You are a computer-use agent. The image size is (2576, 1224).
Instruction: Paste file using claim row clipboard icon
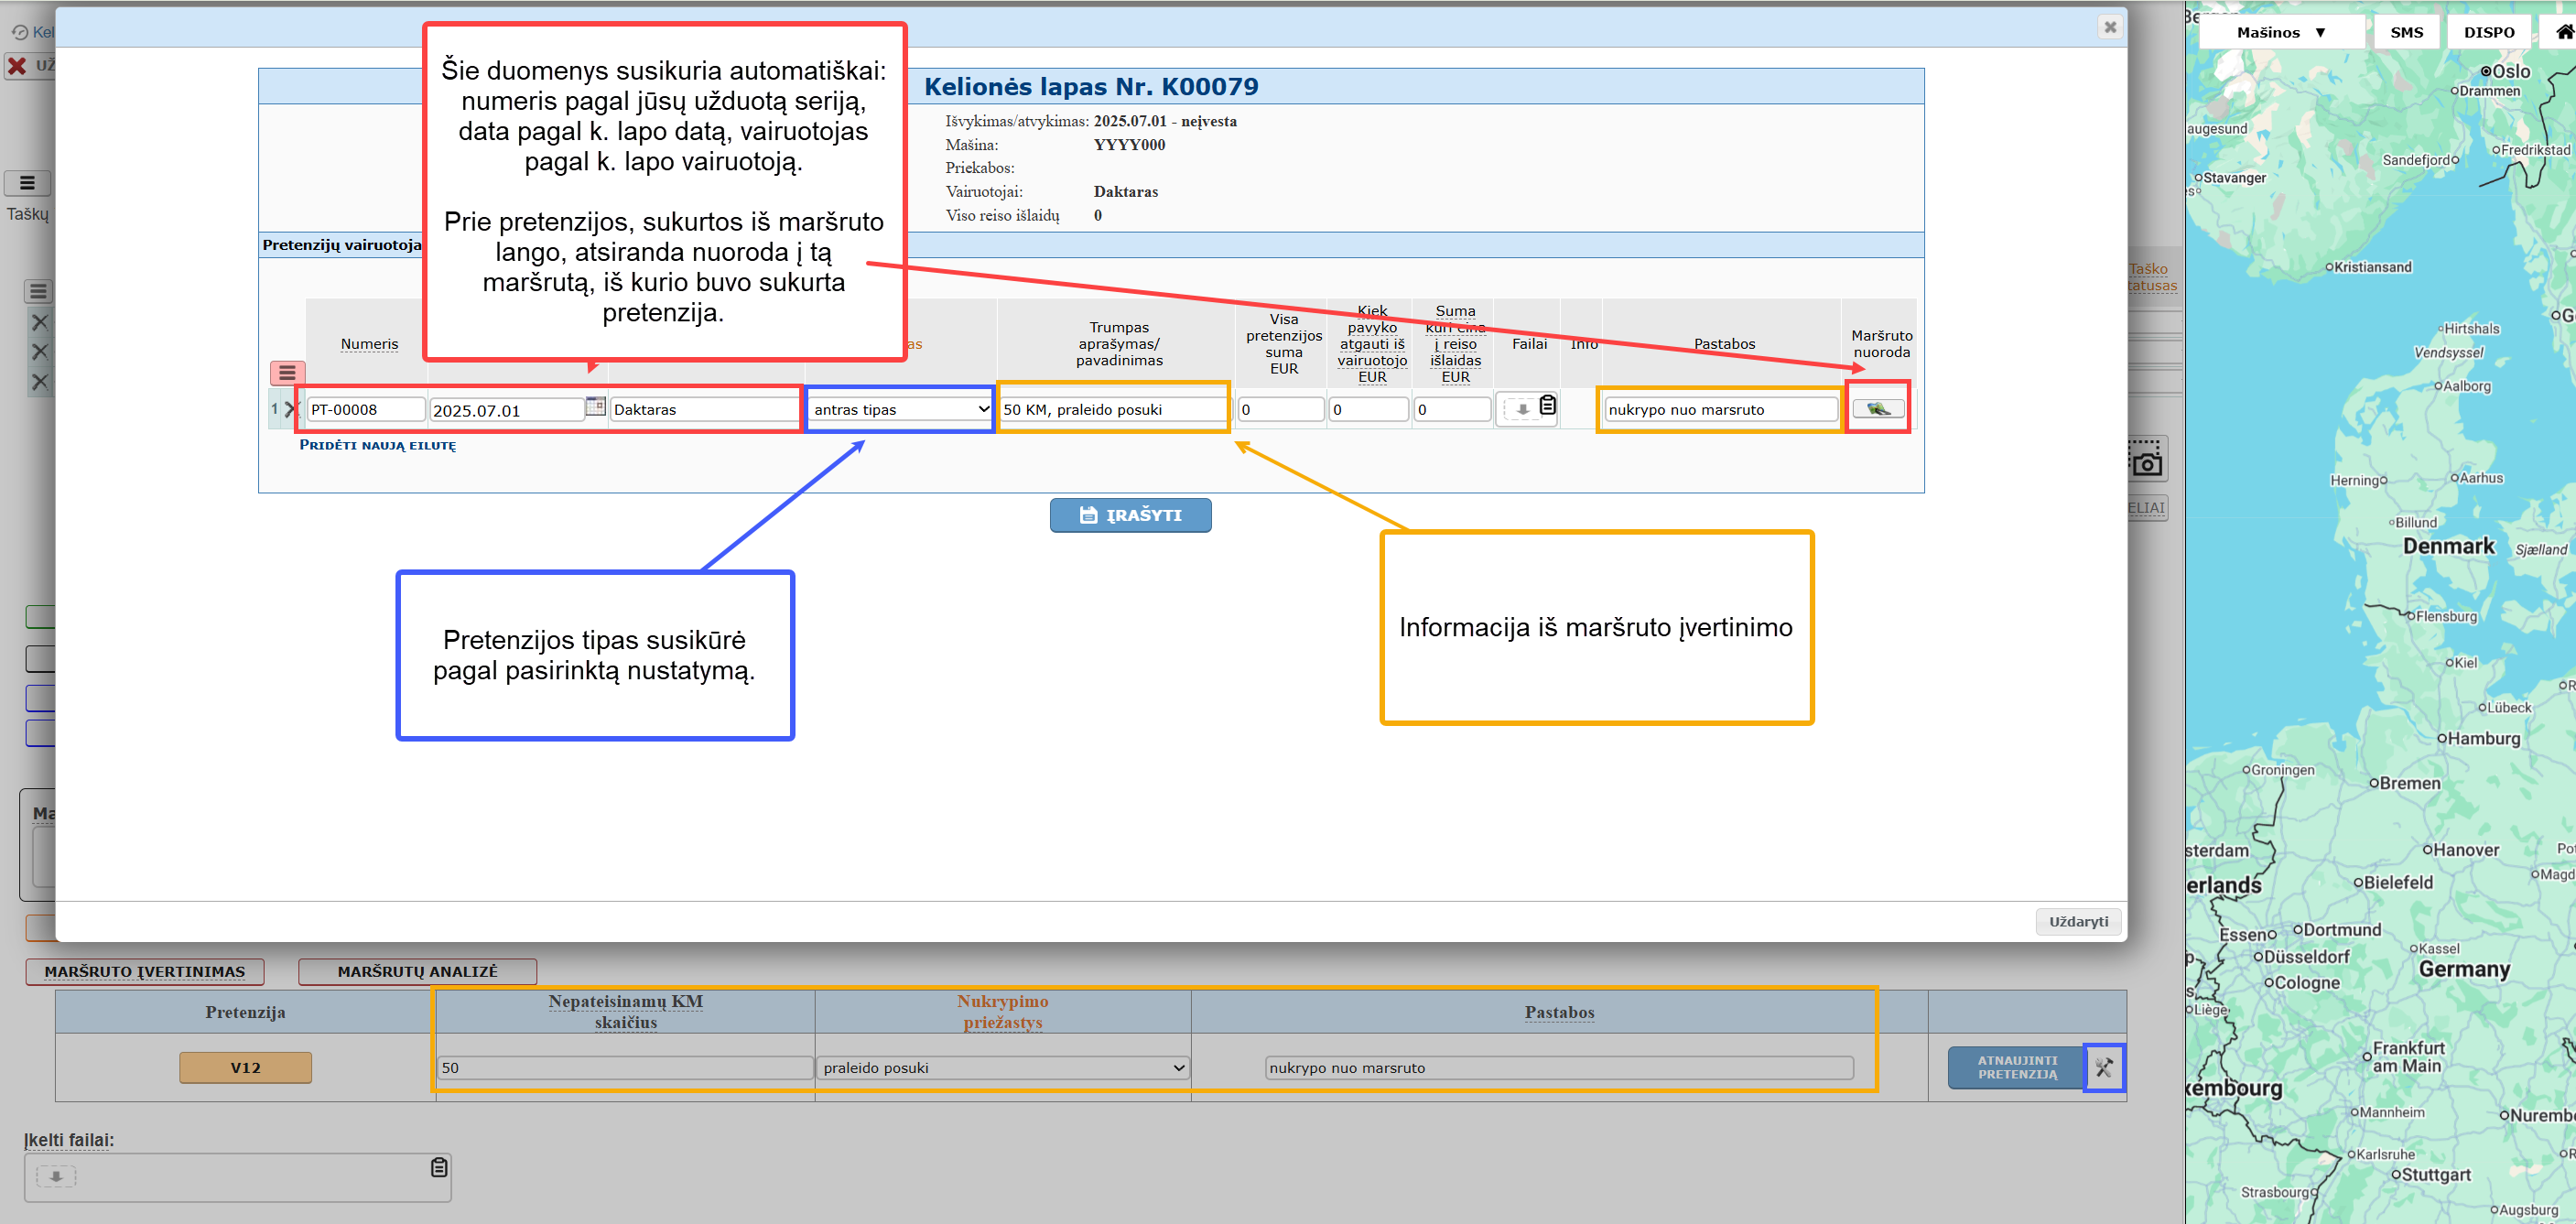pyautogui.click(x=1547, y=405)
